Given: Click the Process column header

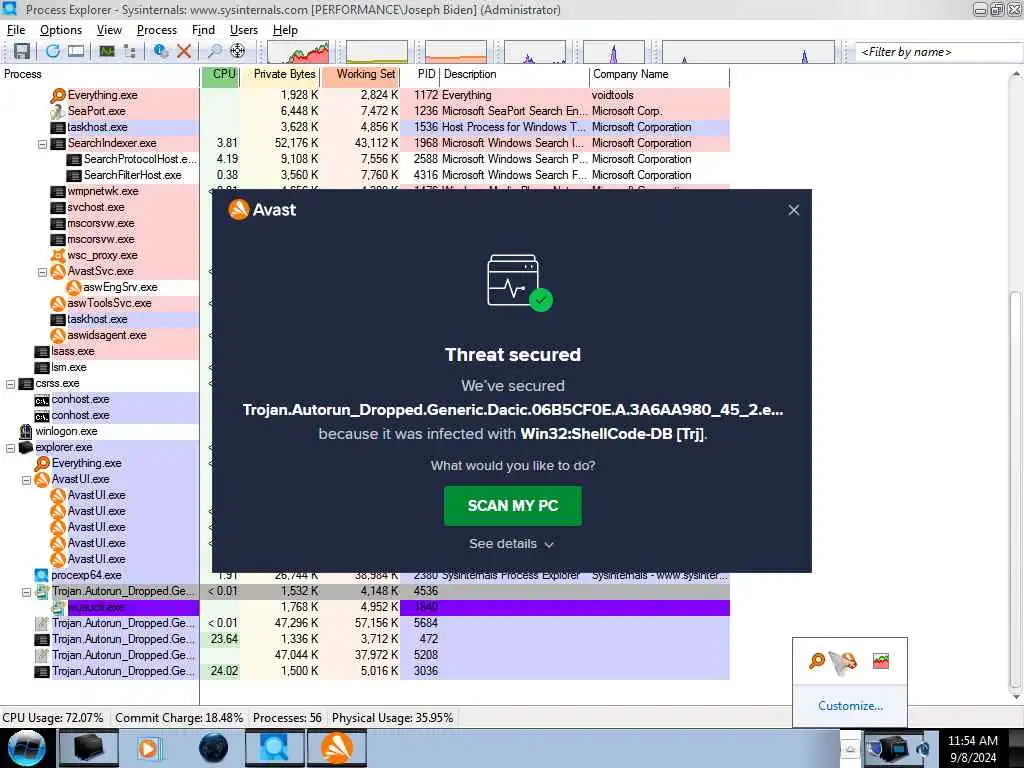Looking at the screenshot, I should (x=100, y=74).
